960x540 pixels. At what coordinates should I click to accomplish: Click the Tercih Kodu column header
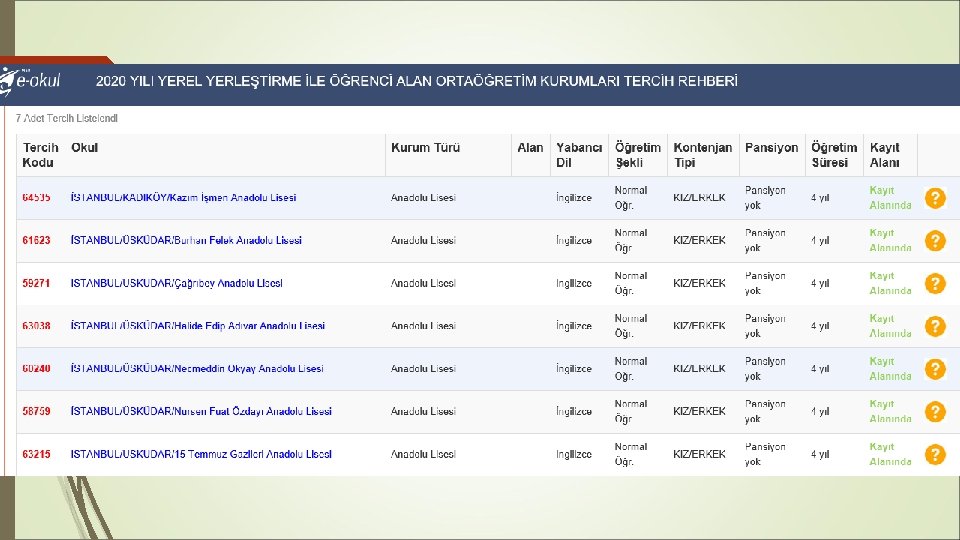[x=40, y=155]
